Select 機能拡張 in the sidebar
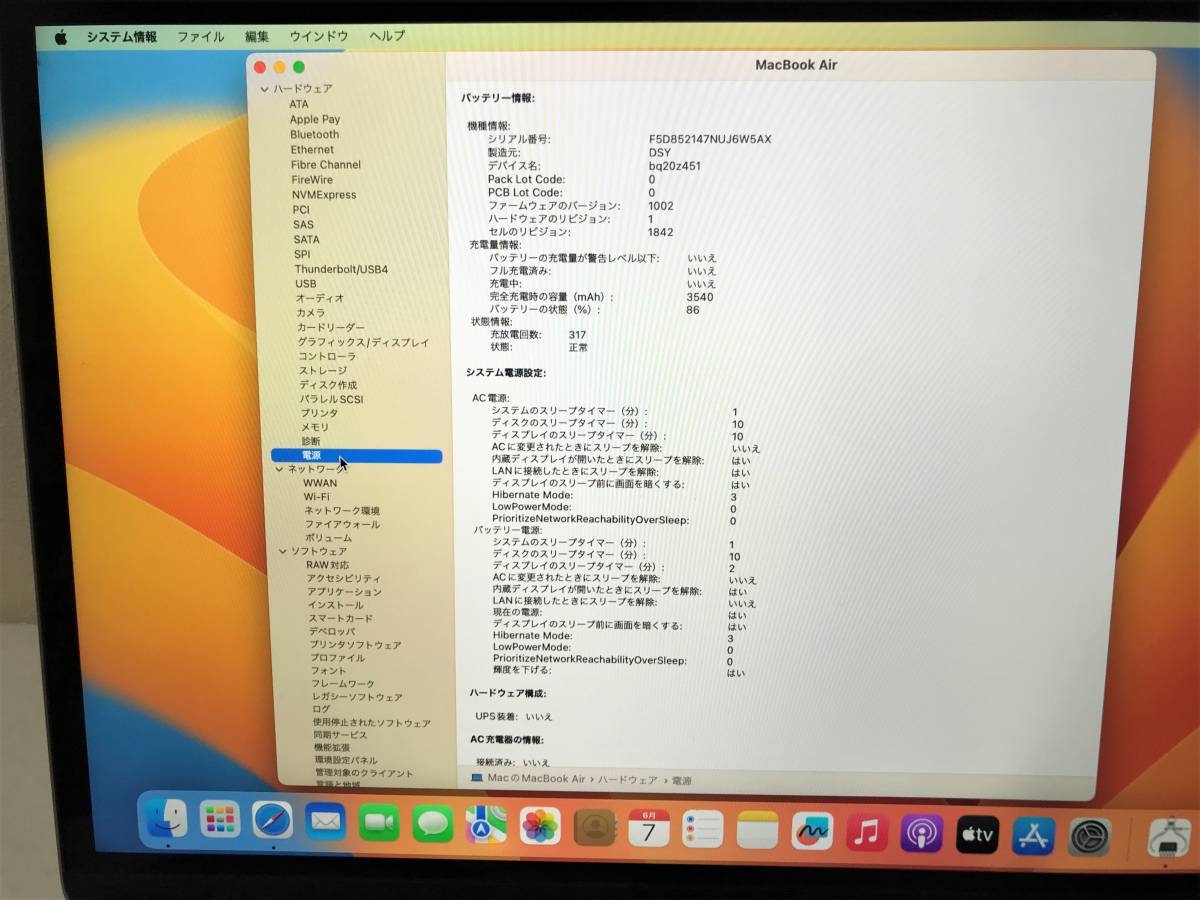Screen dimensions: 1200x900 (x=332, y=747)
